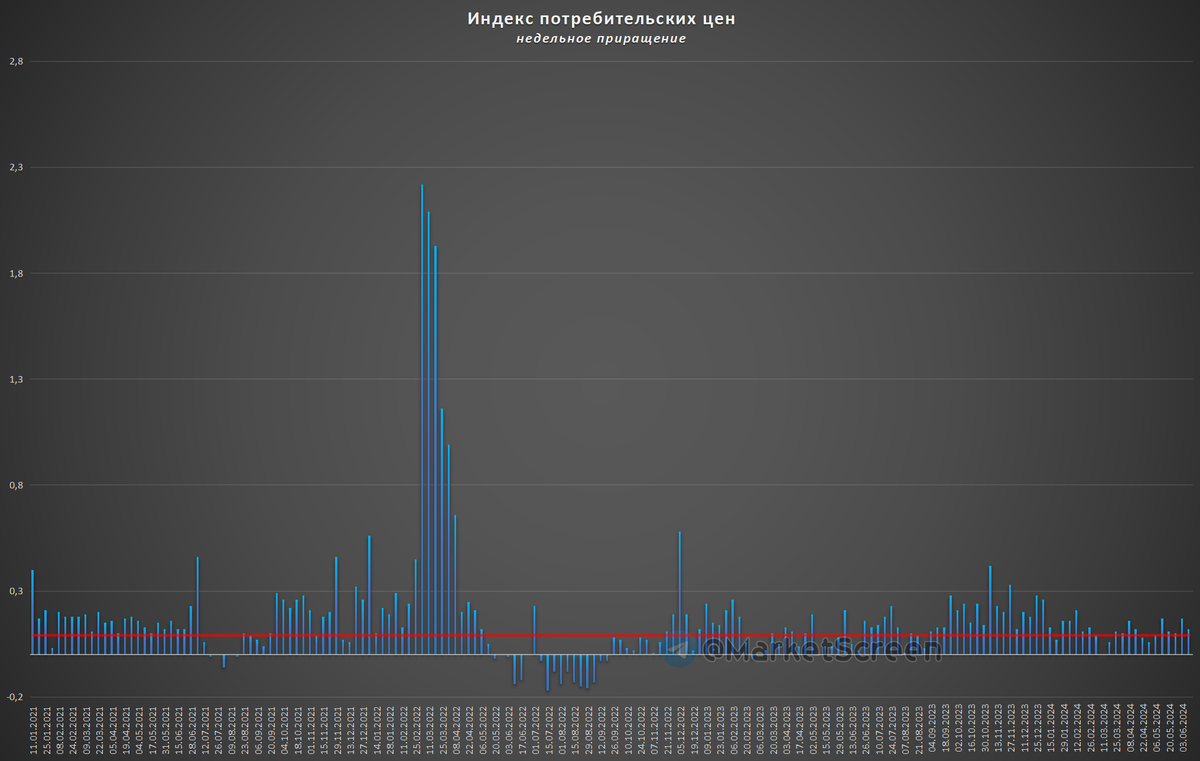Select the y-axis label 1,3

(16, 380)
